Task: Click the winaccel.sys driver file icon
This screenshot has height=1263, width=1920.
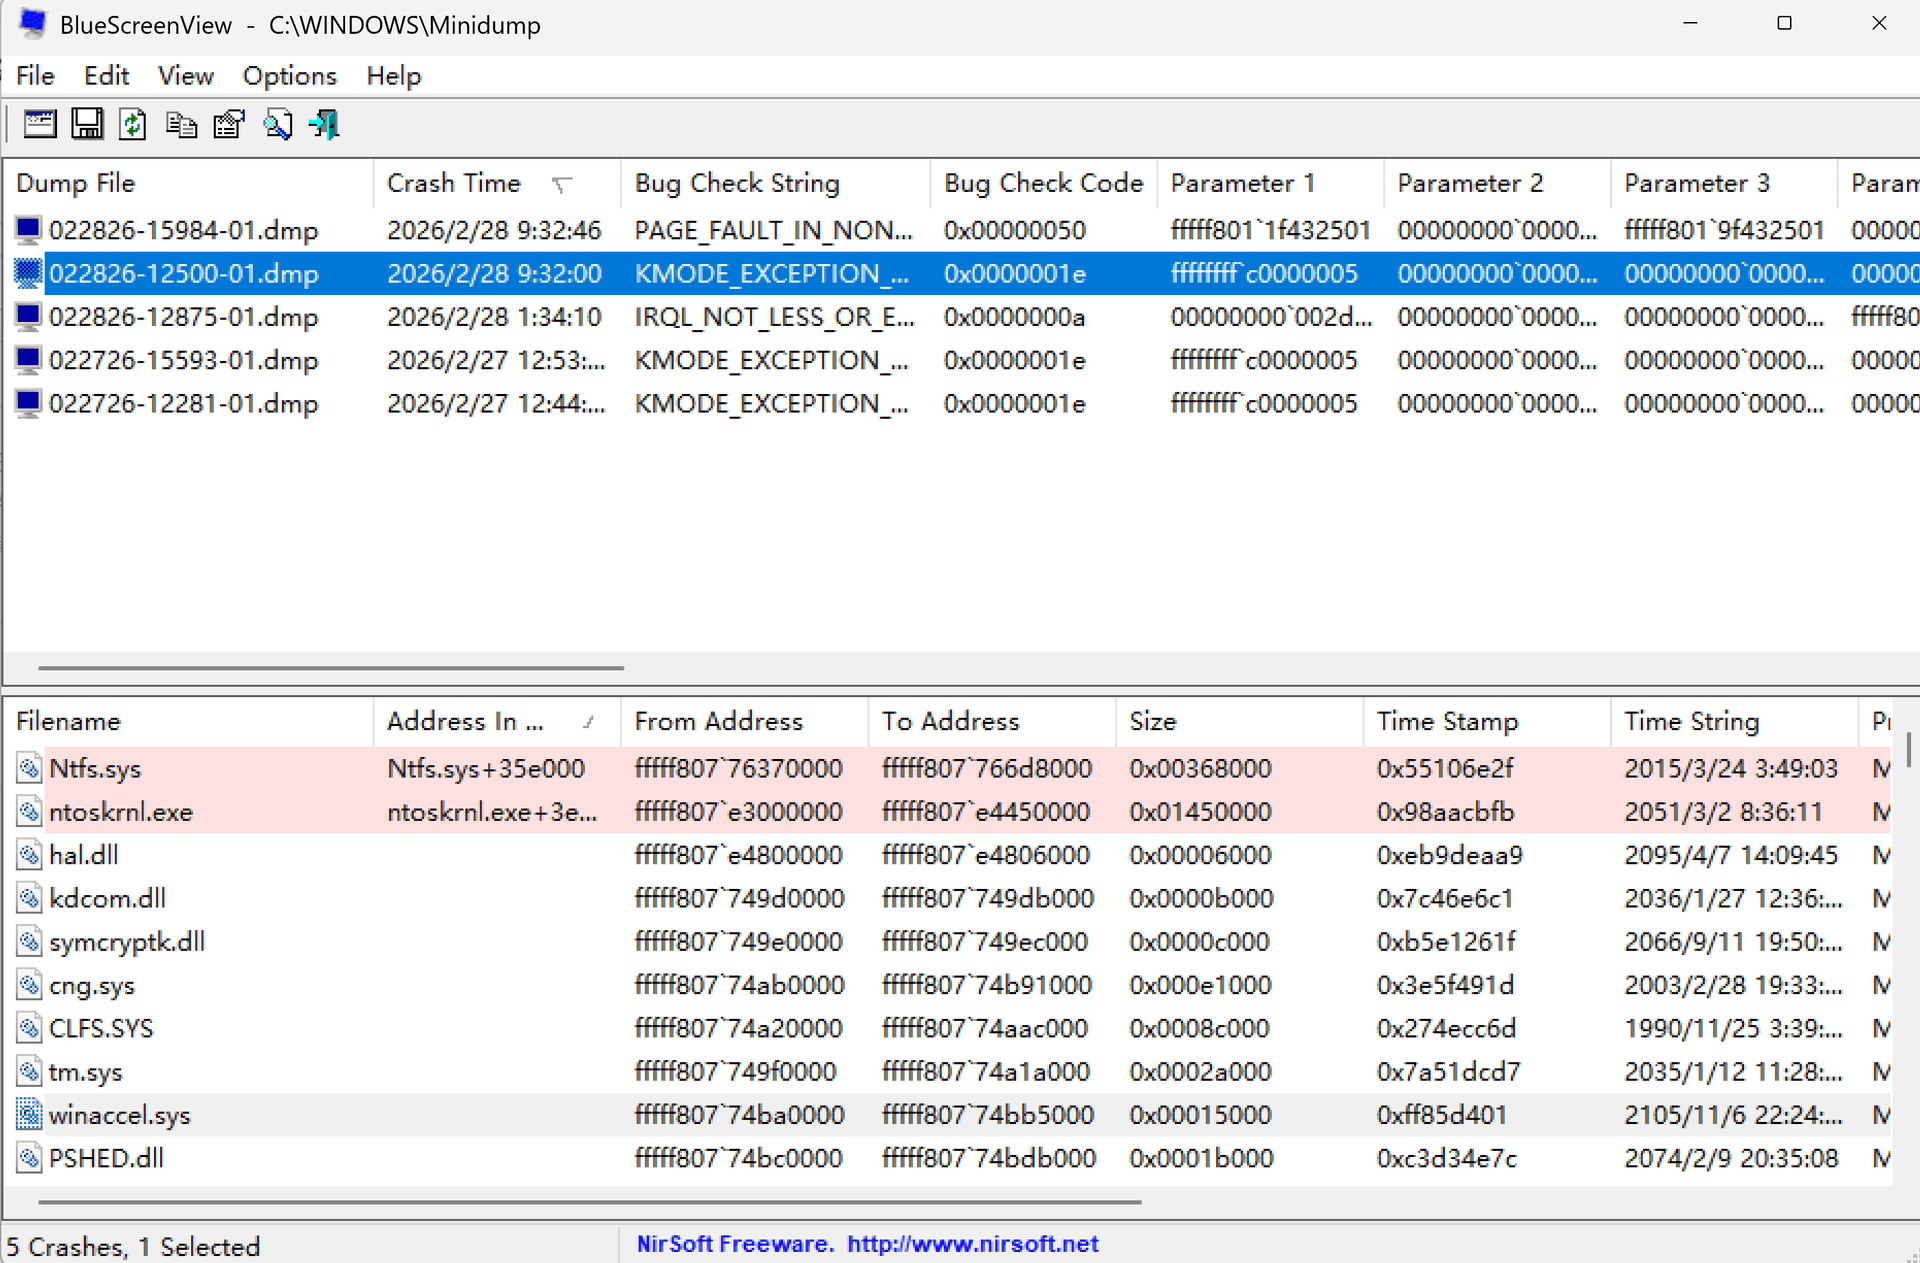Action: click(x=29, y=1115)
